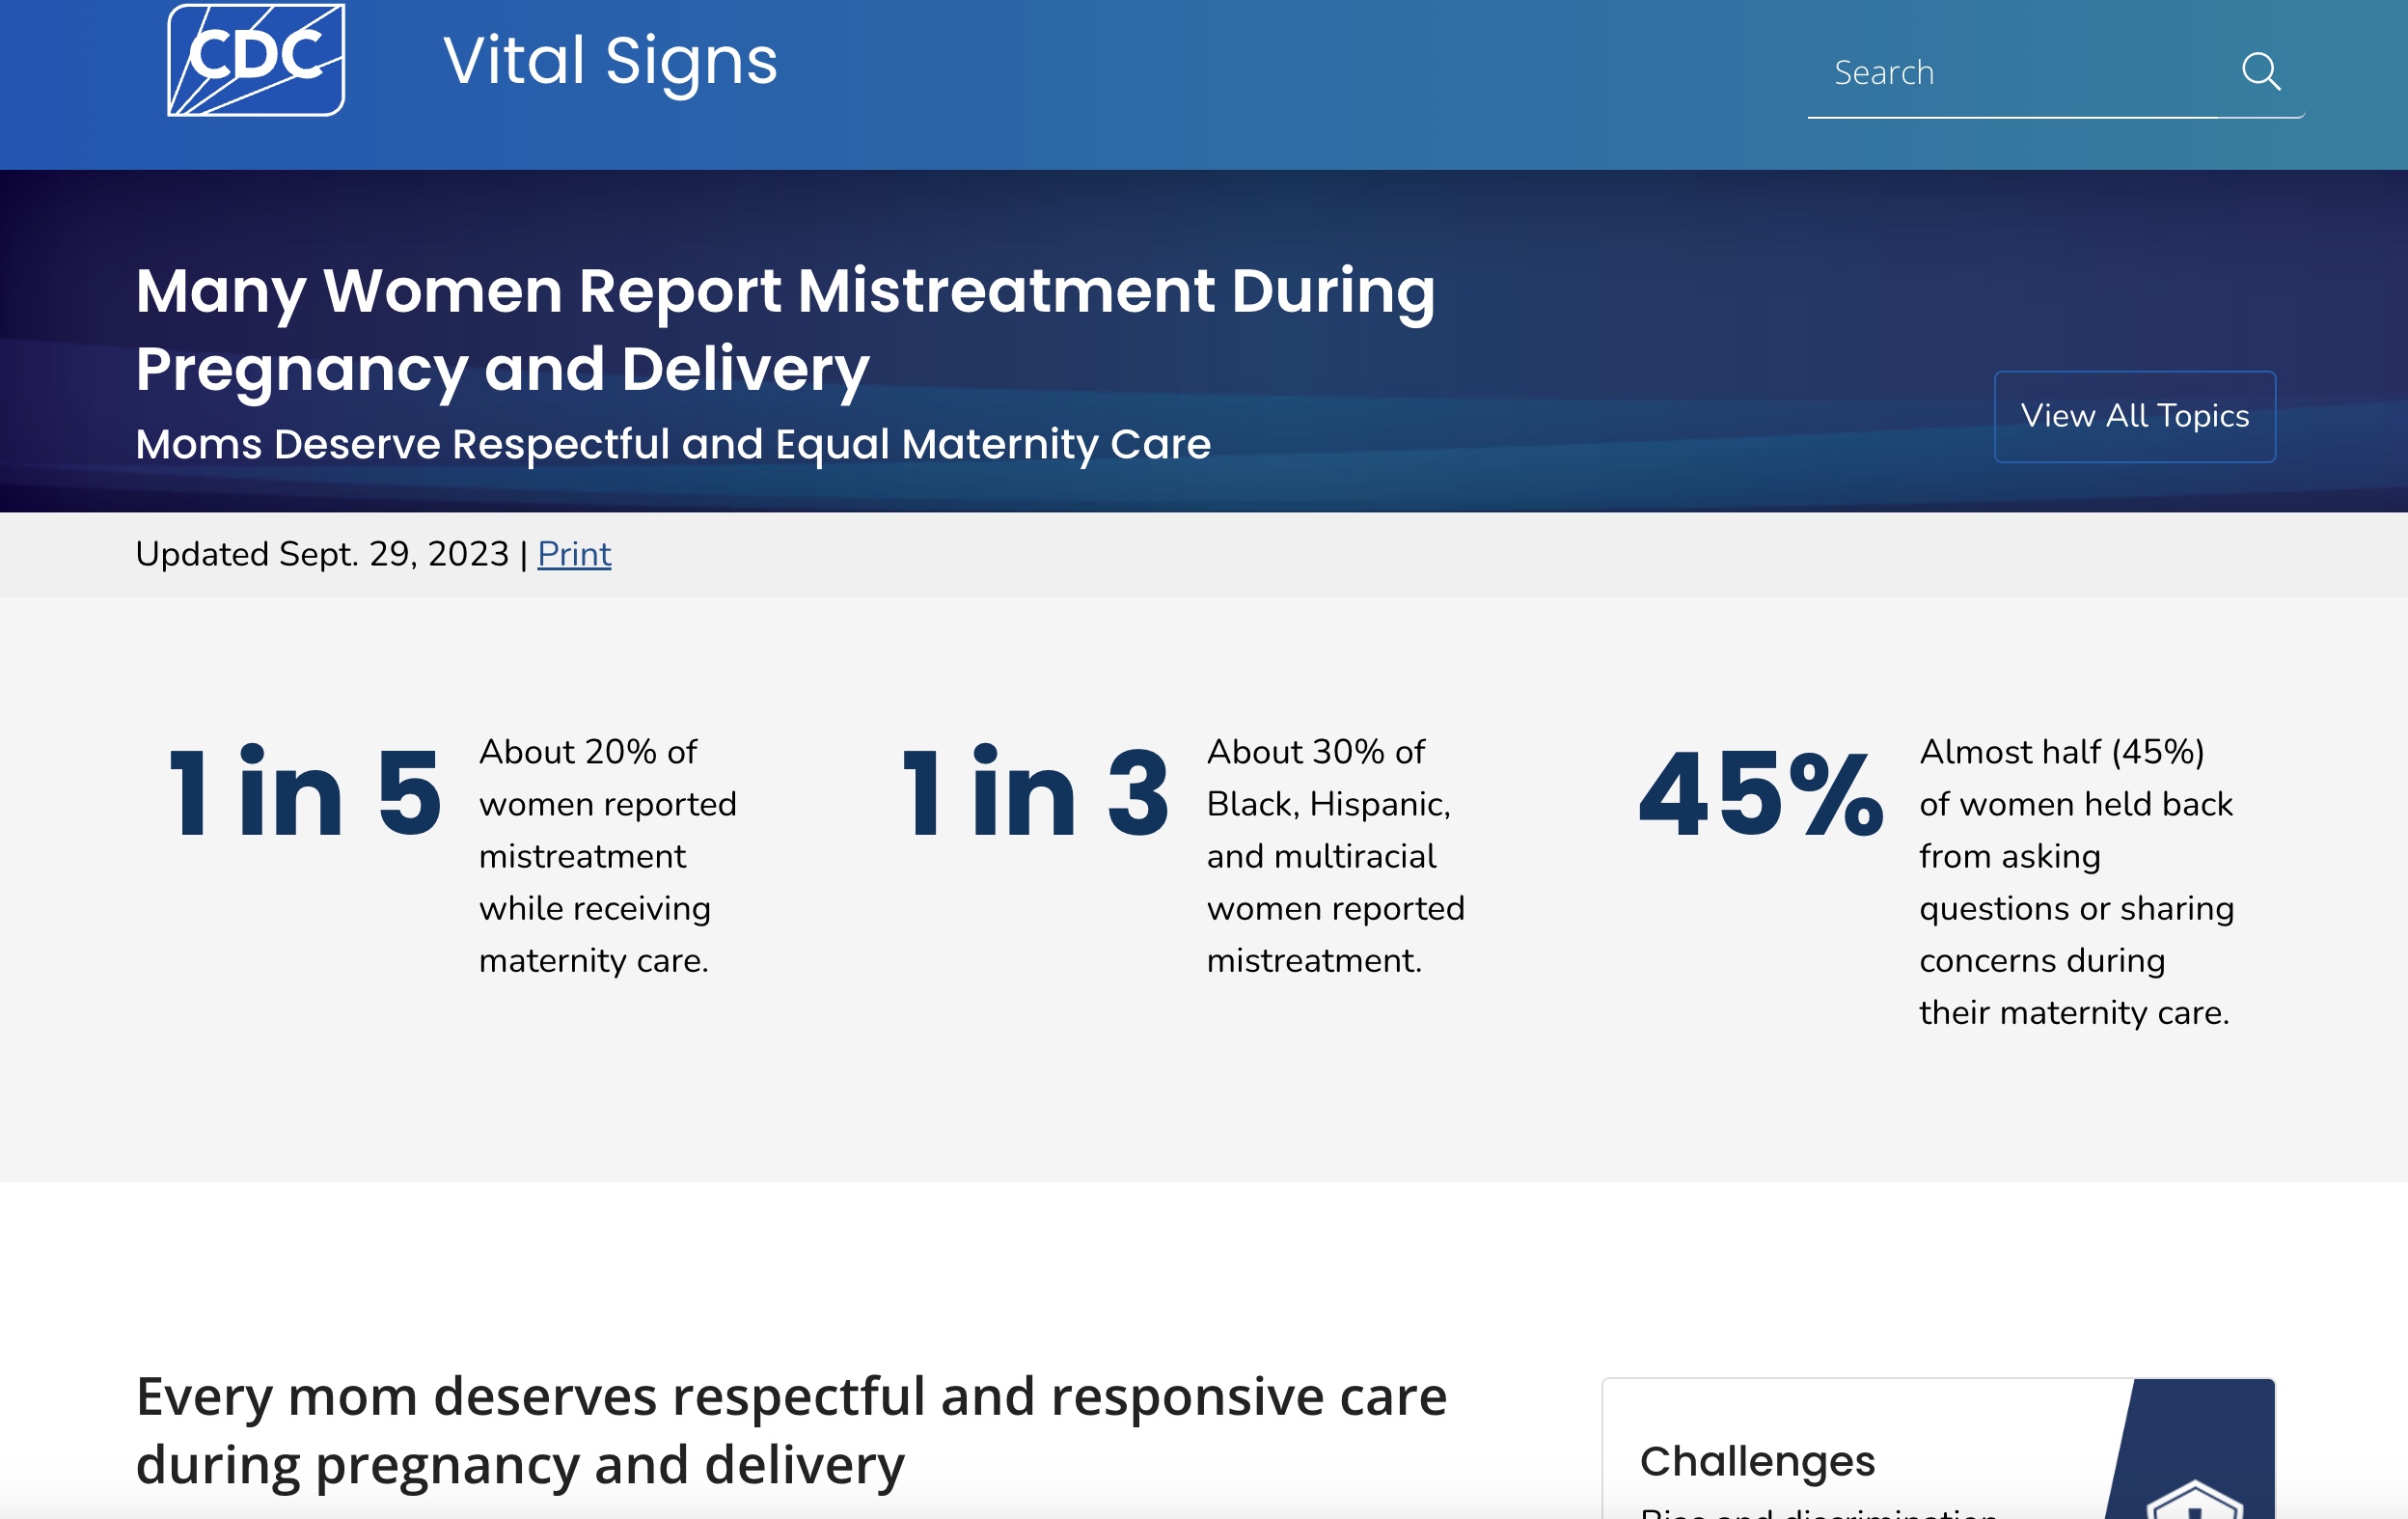
Task: Click the About 20% of women description
Action: coord(607,856)
